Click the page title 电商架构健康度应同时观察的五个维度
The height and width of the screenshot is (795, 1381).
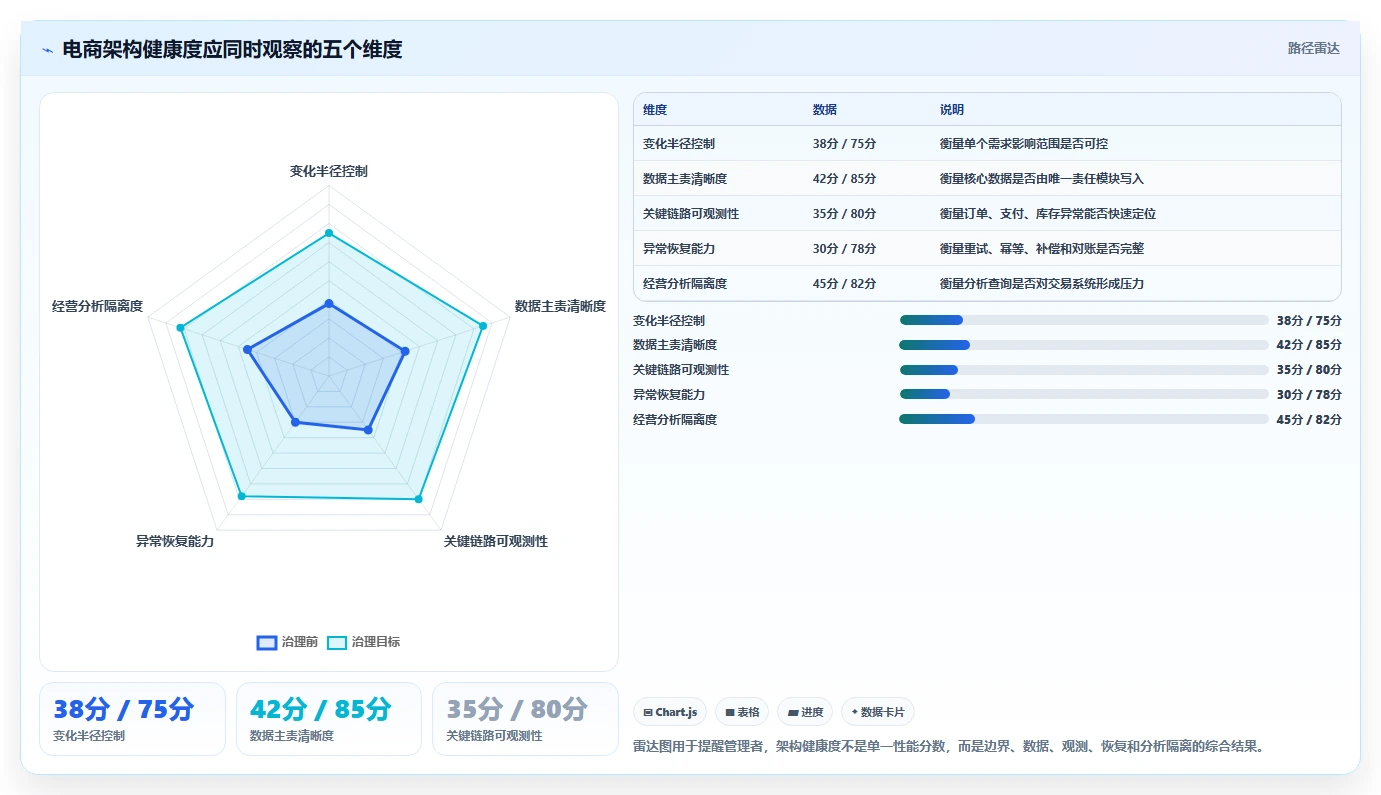[x=232, y=50]
